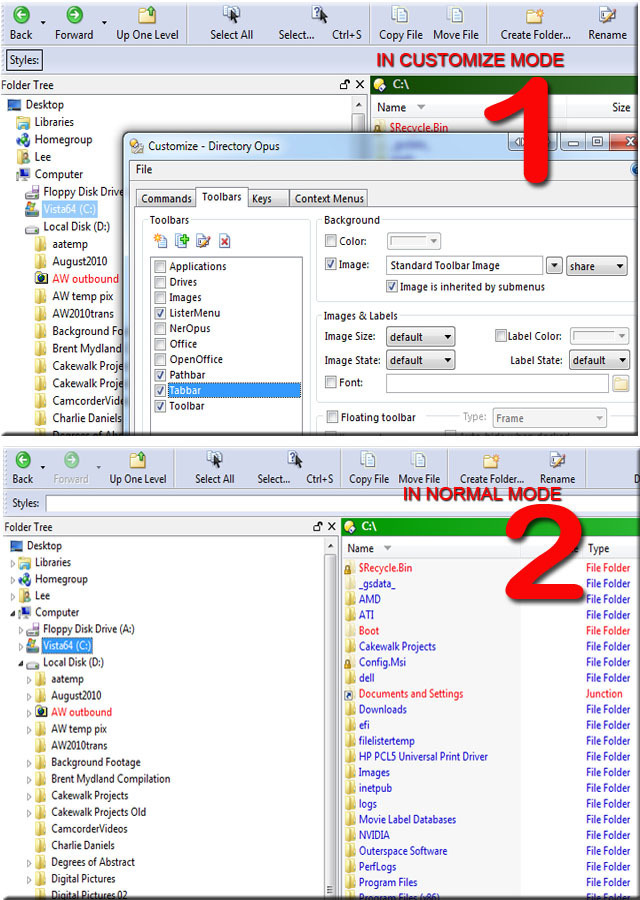
Task: Click Select All in normal-mode toolbar
Action: (215, 468)
